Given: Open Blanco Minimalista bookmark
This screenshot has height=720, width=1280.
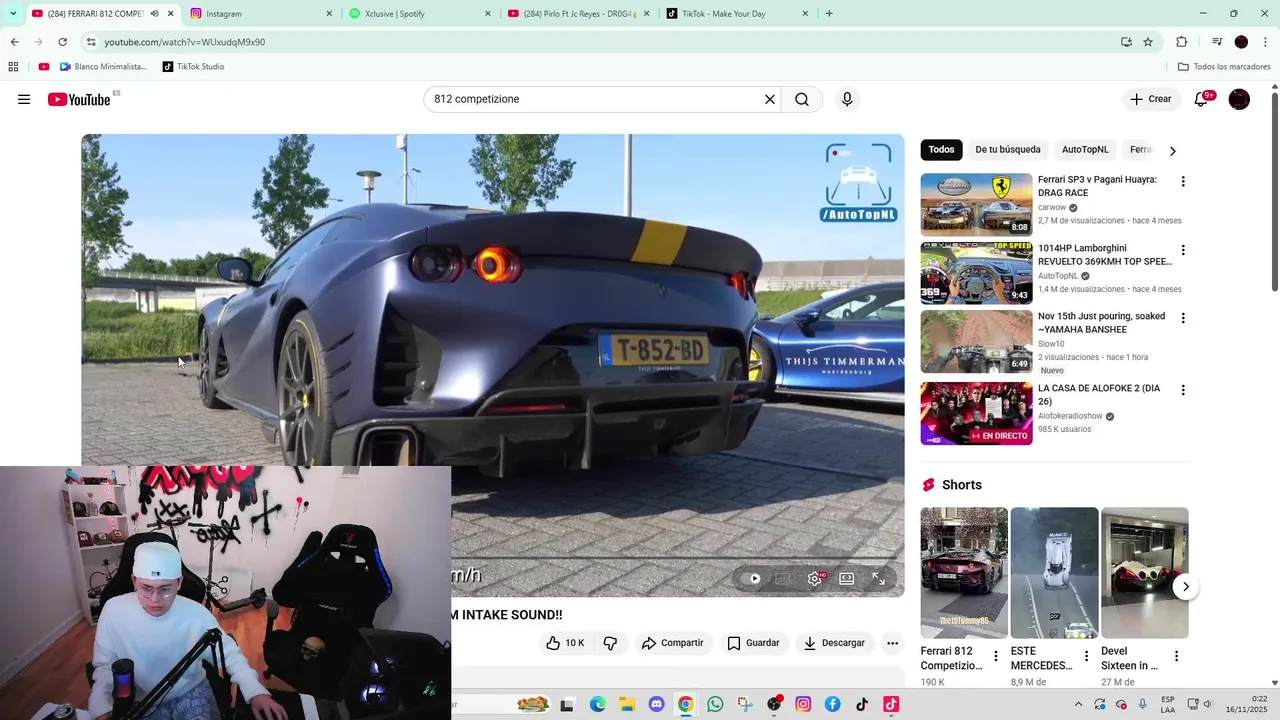Looking at the screenshot, I should (x=103, y=67).
